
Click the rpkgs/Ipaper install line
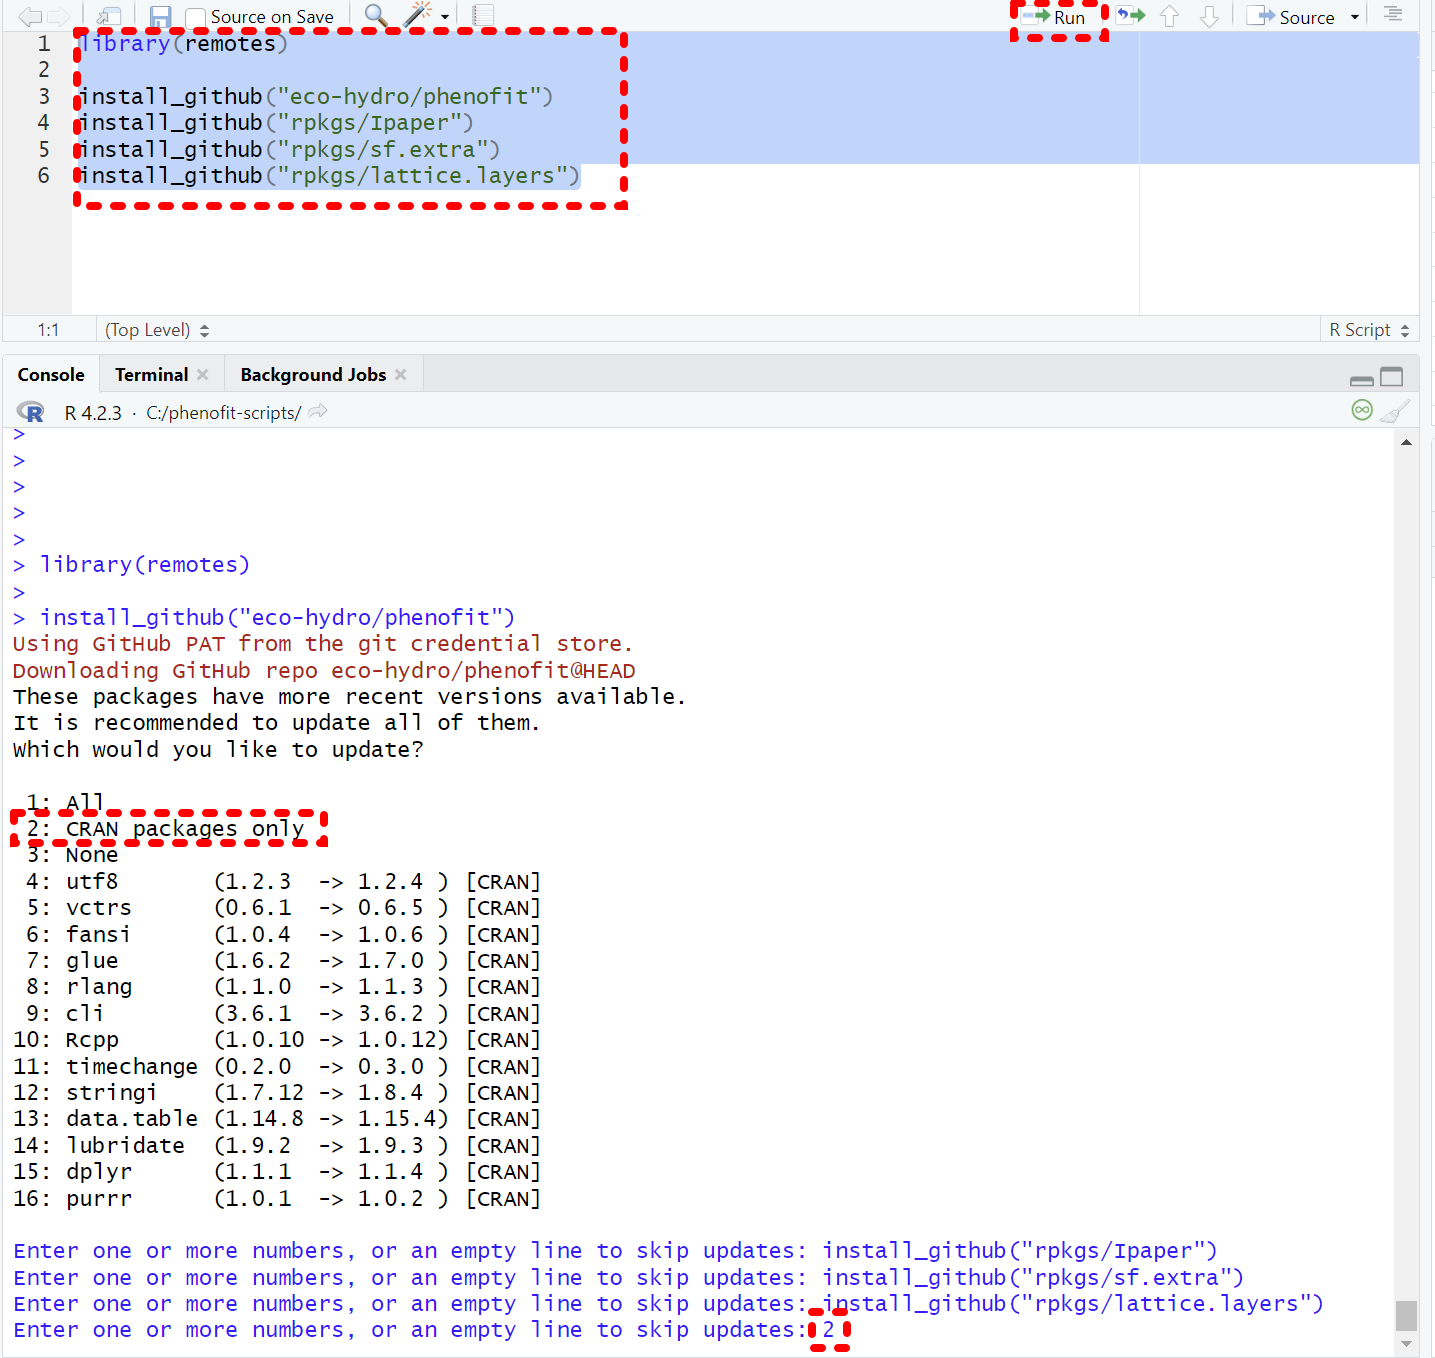pyautogui.click(x=276, y=123)
